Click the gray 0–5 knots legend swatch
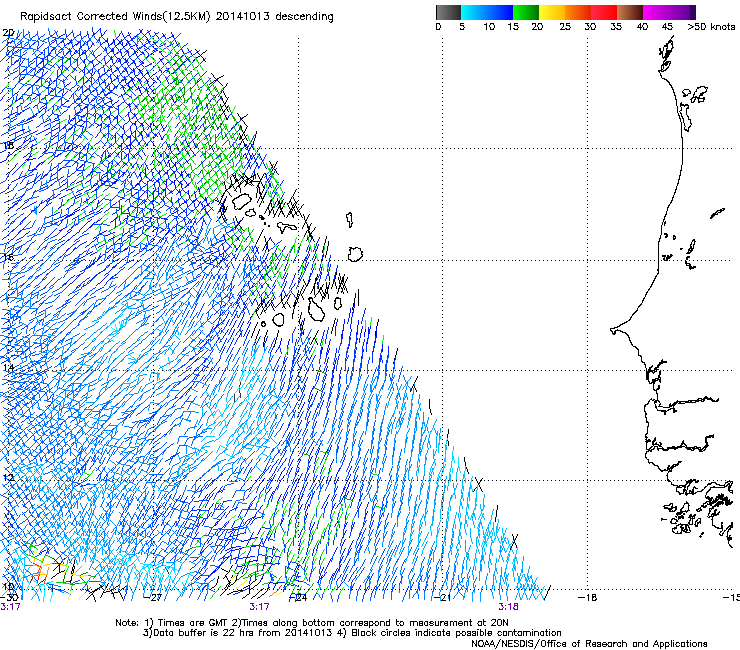The height and width of the screenshot is (650, 740). point(448,12)
